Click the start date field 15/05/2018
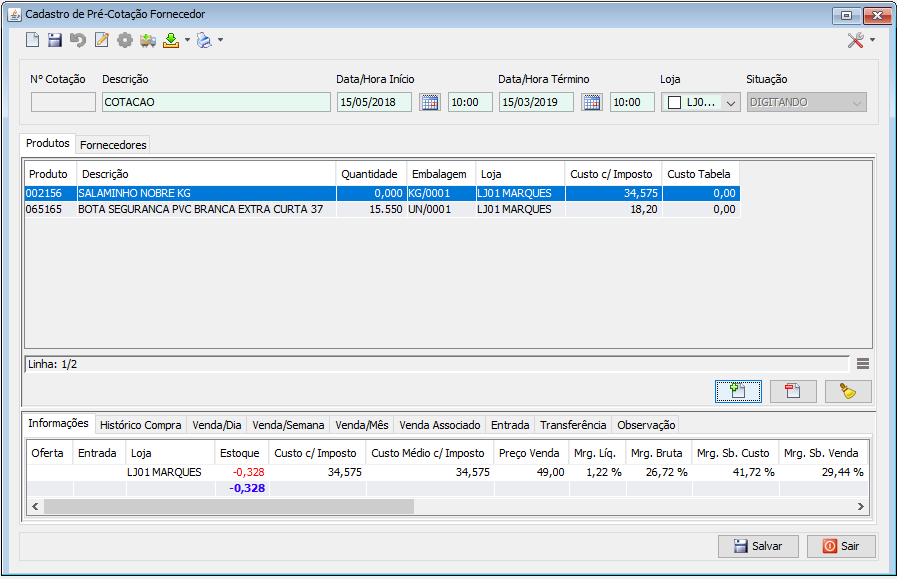The image size is (897, 579). pyautogui.click(x=374, y=102)
